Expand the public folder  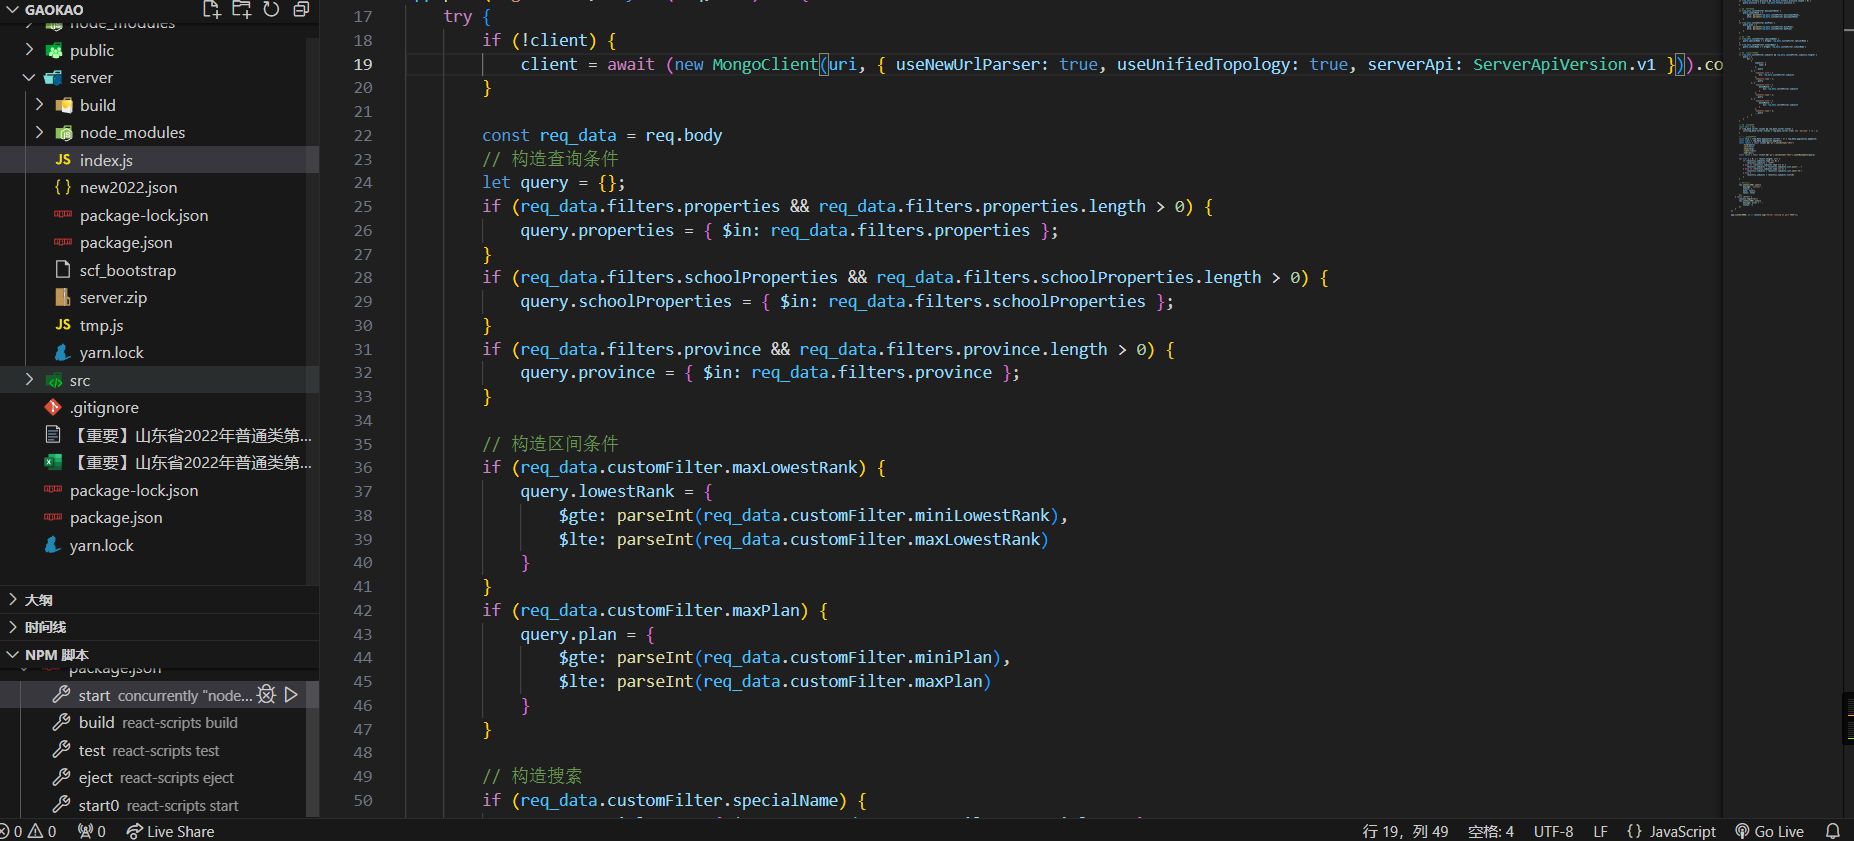(29, 49)
